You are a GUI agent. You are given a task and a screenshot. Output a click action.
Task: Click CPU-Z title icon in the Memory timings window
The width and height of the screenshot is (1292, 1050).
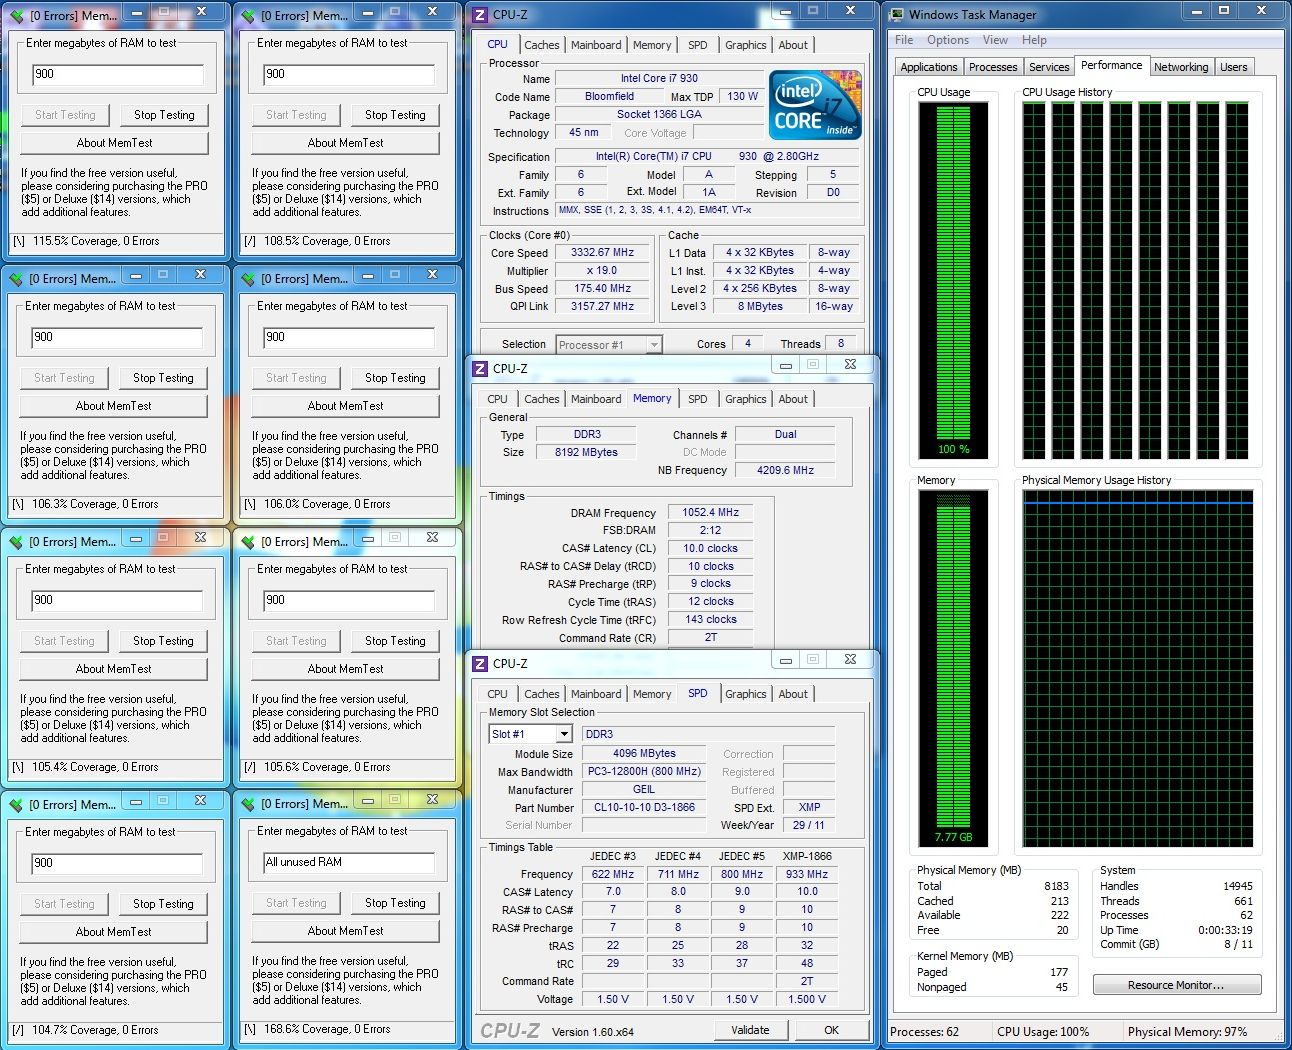click(x=480, y=368)
